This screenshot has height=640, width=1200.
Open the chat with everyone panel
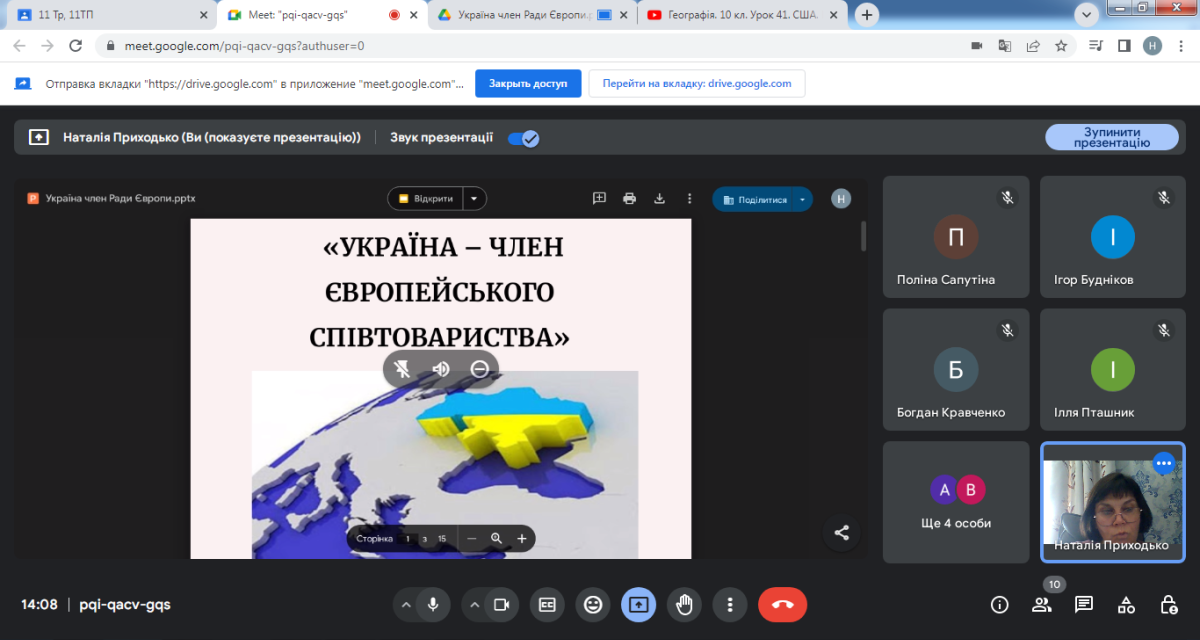pyautogui.click(x=1083, y=604)
